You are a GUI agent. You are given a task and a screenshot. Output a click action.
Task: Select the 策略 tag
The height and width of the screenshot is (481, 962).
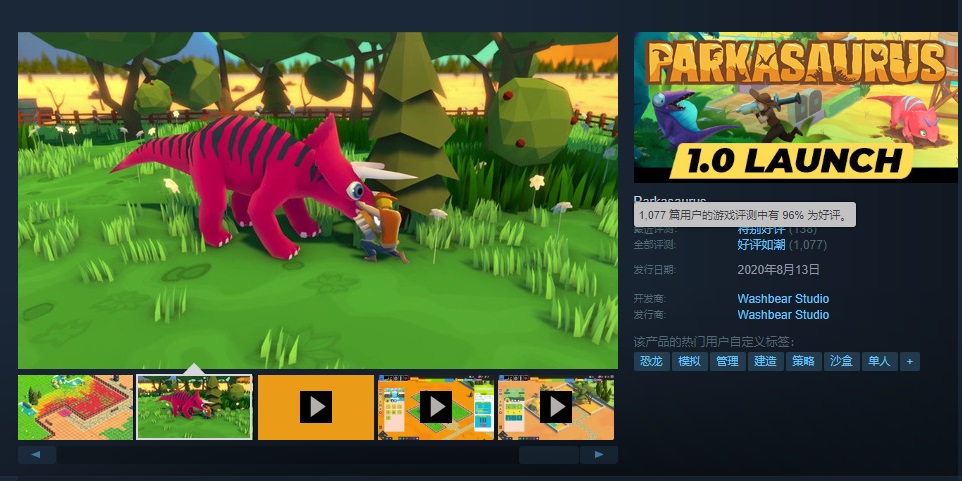[x=803, y=361]
